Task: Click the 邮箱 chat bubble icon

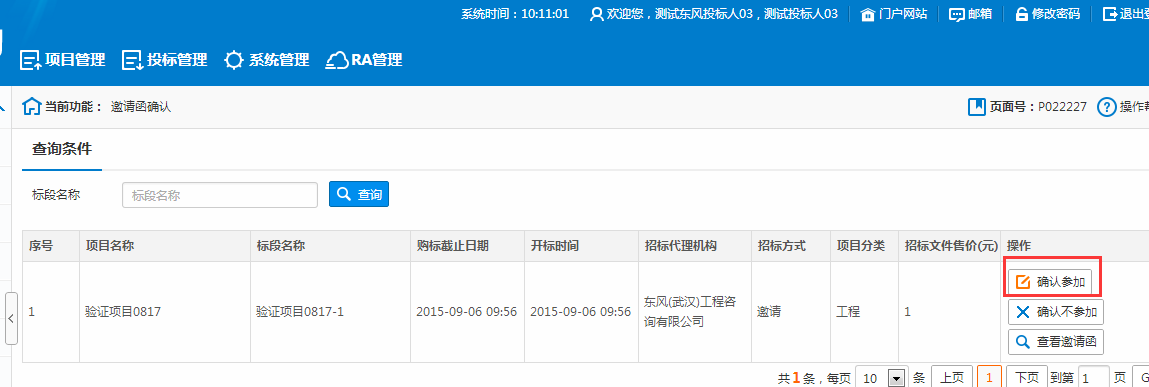Action: pos(956,14)
